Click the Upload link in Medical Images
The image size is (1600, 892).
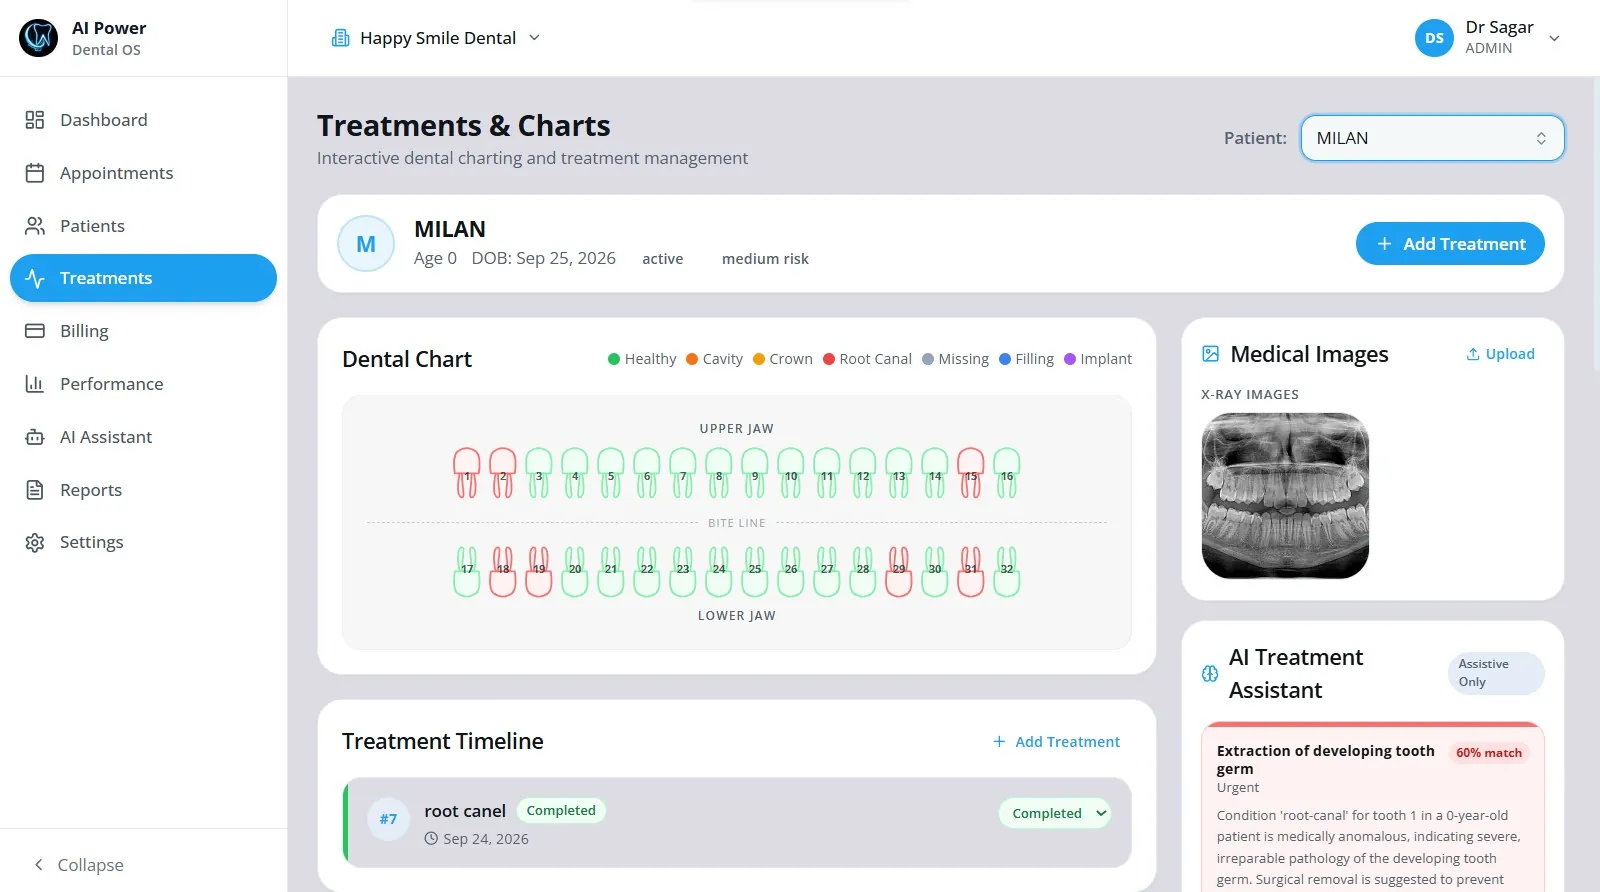point(1500,354)
